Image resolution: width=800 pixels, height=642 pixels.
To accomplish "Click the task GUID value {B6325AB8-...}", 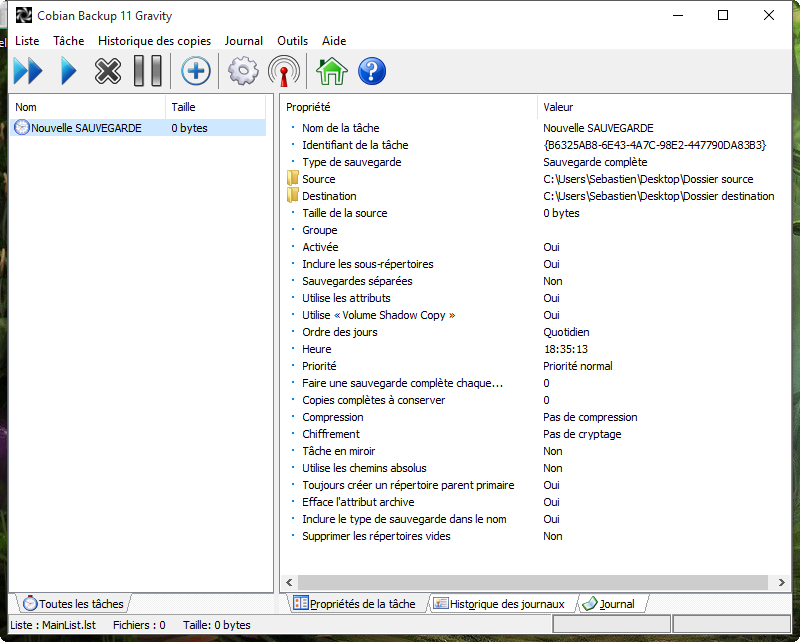I will pos(655,145).
